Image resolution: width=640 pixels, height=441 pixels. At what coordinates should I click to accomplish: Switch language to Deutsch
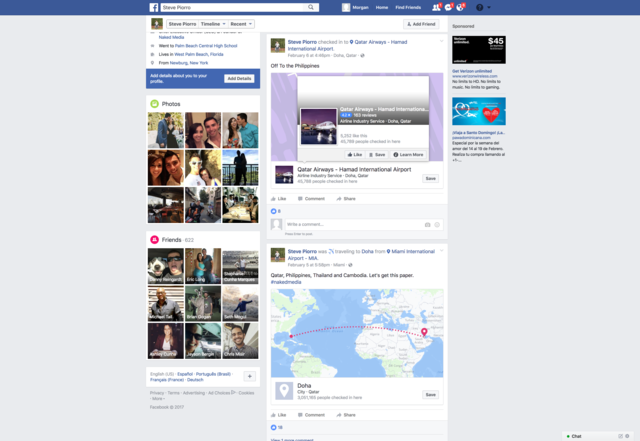pos(195,380)
